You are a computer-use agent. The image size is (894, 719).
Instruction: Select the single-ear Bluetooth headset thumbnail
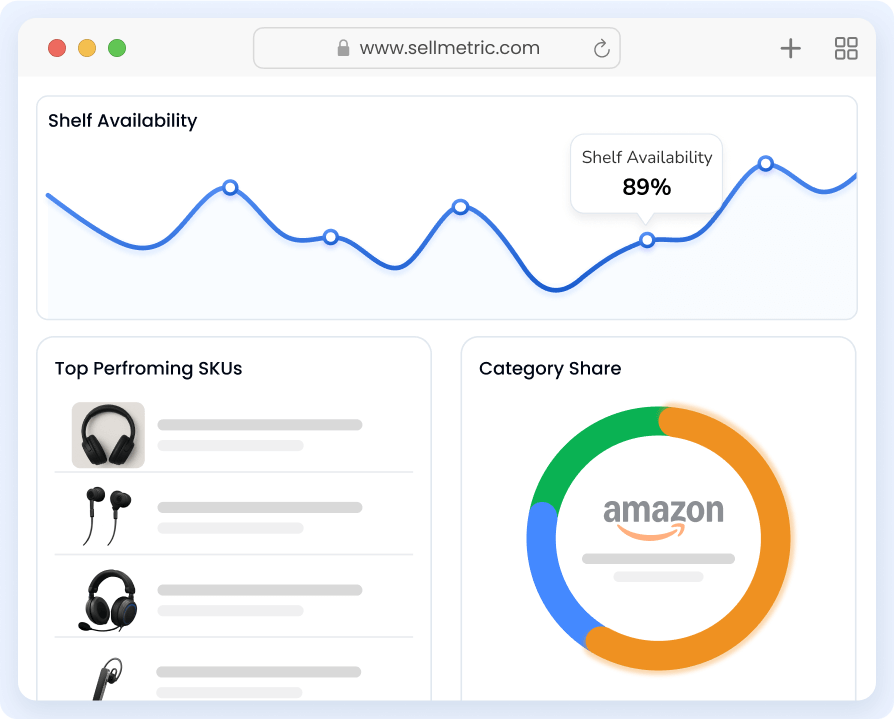tap(106, 678)
